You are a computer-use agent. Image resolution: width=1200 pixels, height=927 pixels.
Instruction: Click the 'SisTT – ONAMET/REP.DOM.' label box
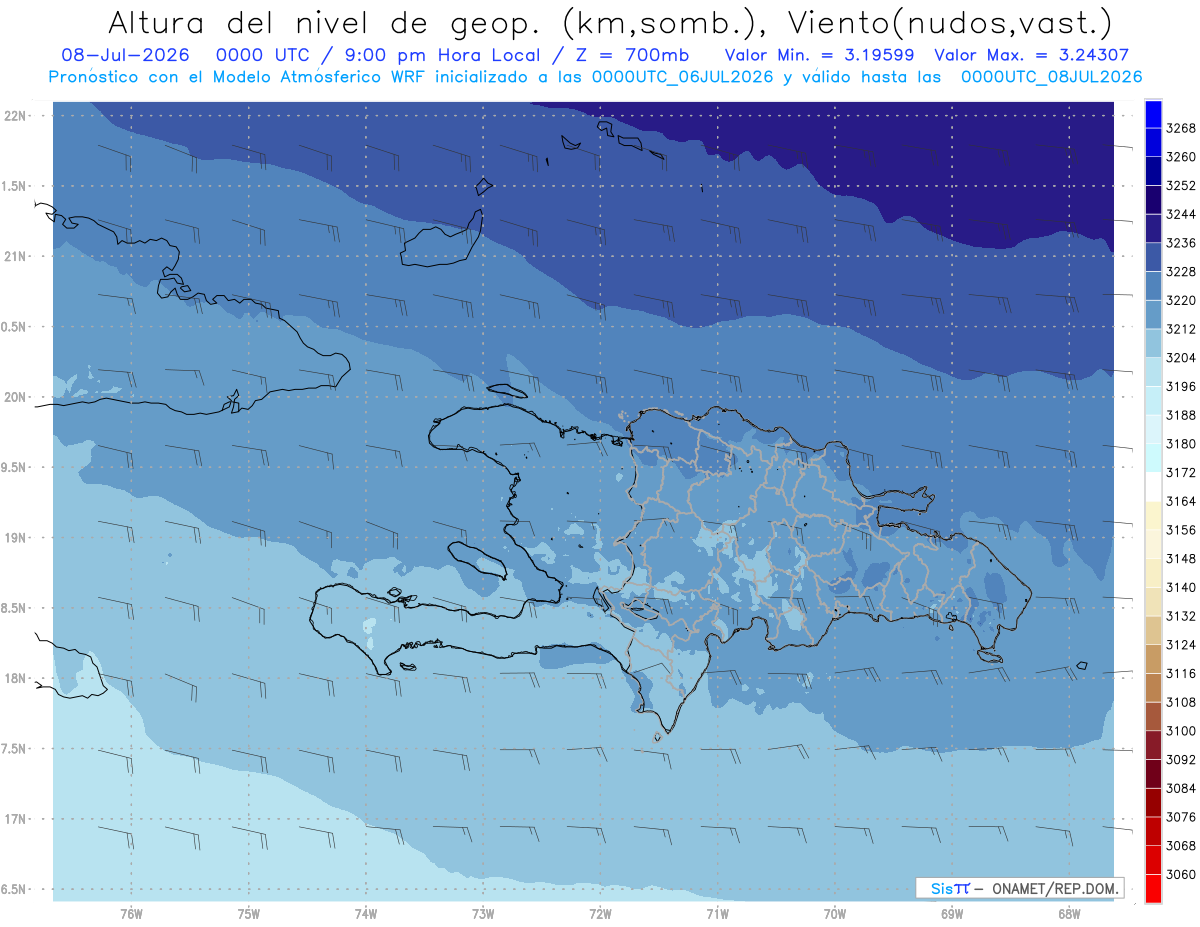pos(1019,888)
